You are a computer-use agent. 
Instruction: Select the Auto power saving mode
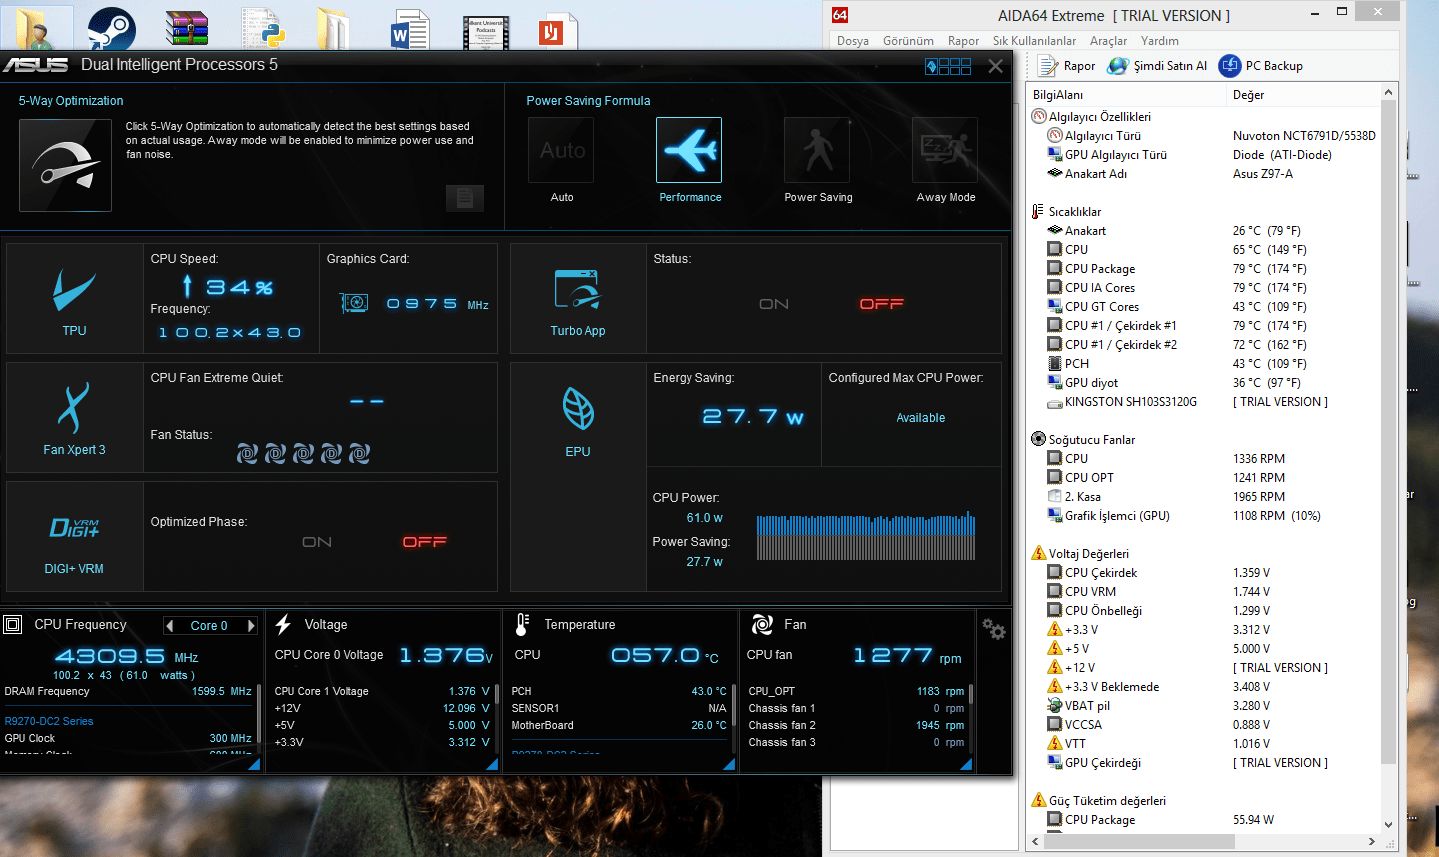561,150
